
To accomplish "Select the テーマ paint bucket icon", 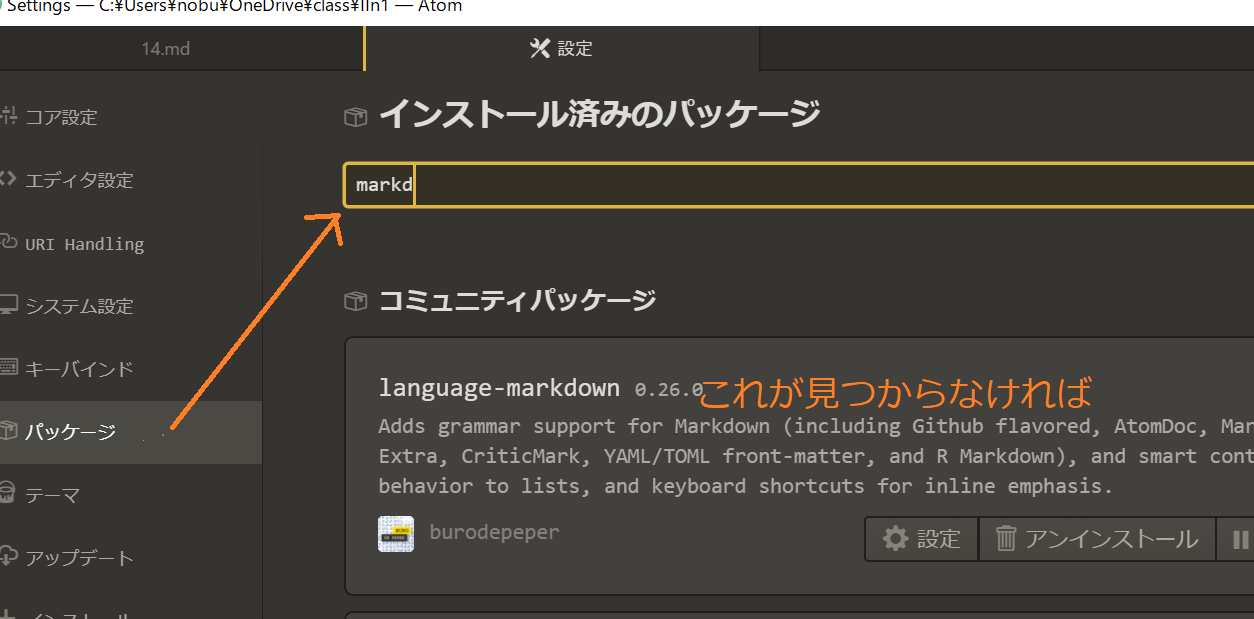I will pyautogui.click(x=9, y=494).
